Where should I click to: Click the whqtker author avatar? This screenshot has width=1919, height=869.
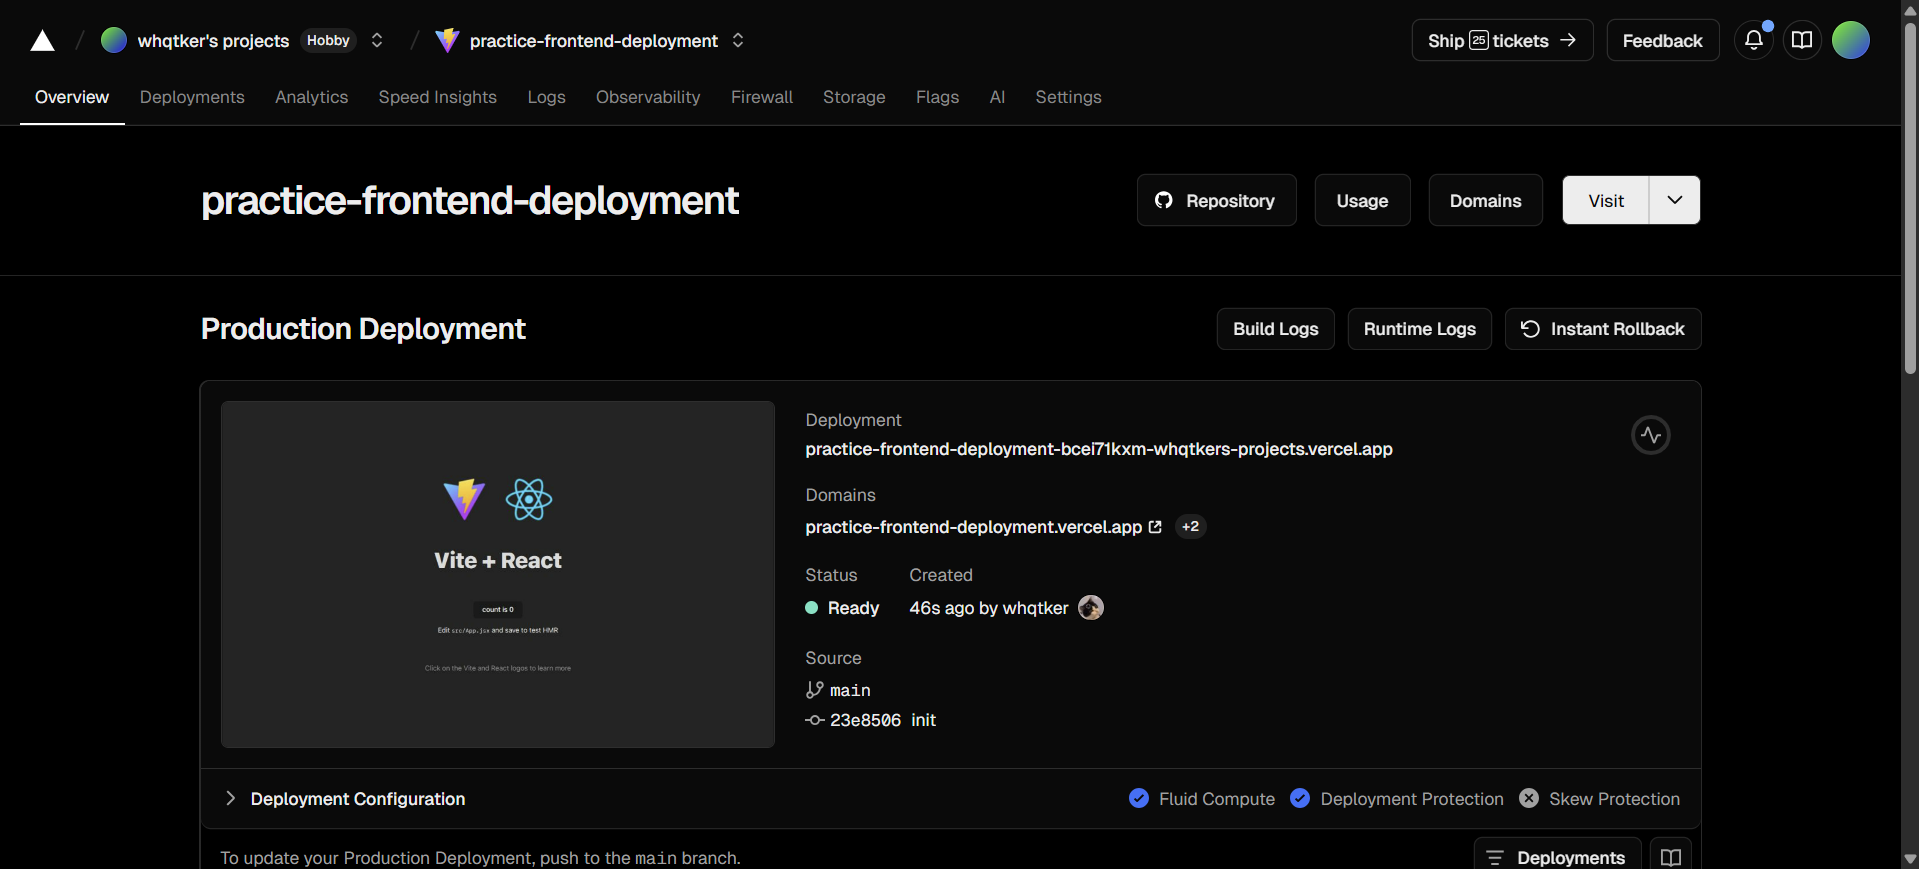(1091, 608)
